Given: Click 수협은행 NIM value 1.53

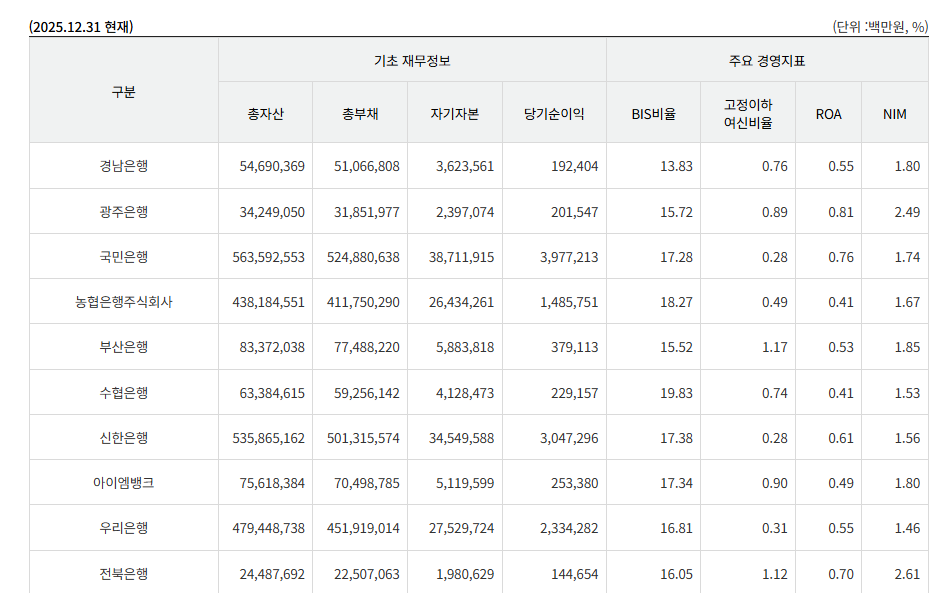Looking at the screenshot, I should pyautogui.click(x=907, y=393).
